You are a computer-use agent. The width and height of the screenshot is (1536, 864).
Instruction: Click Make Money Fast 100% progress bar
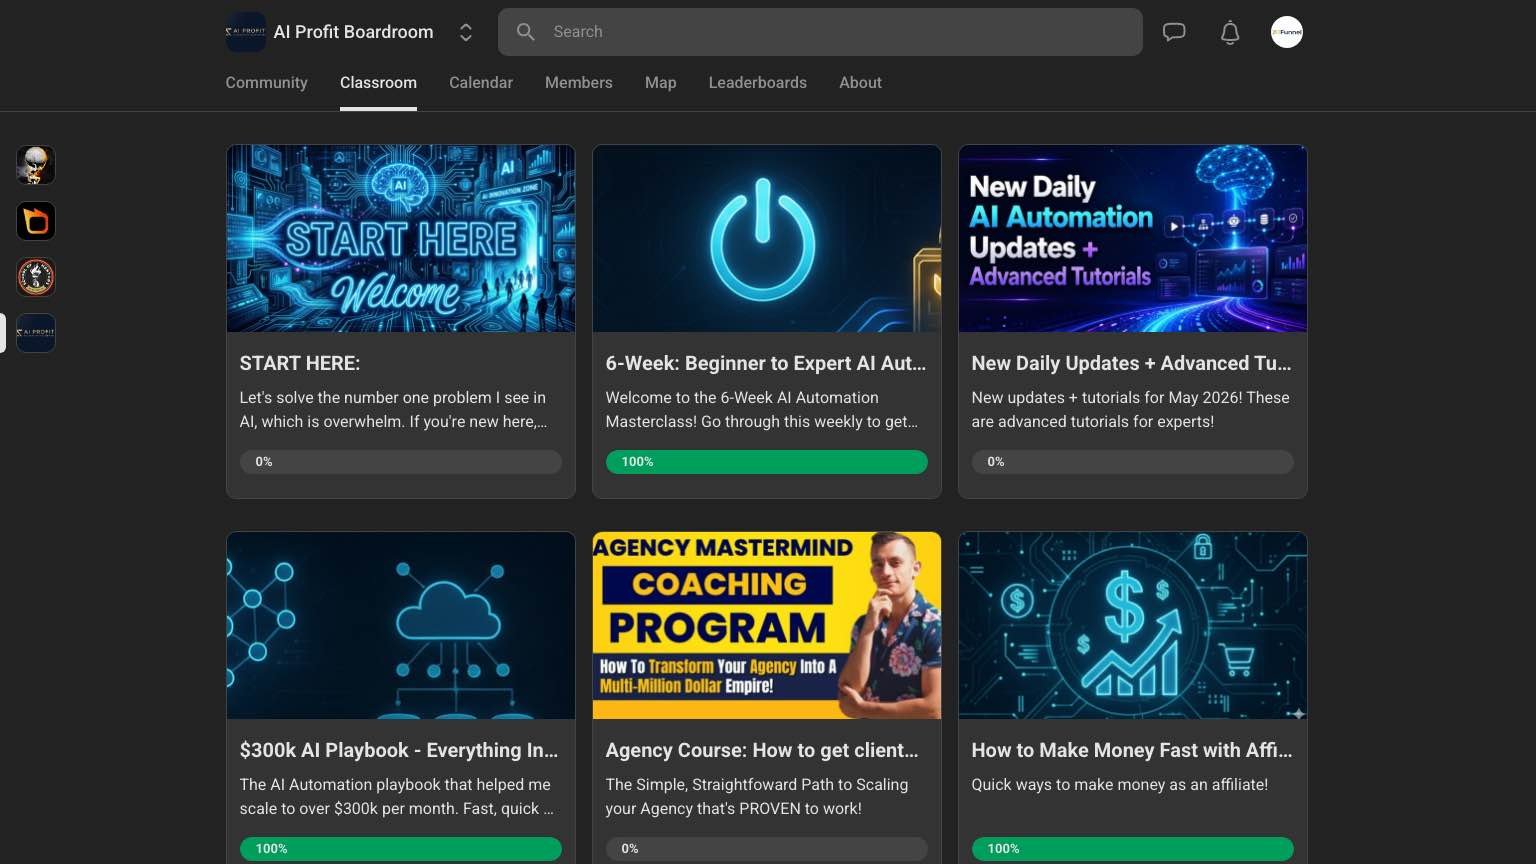1133,849
